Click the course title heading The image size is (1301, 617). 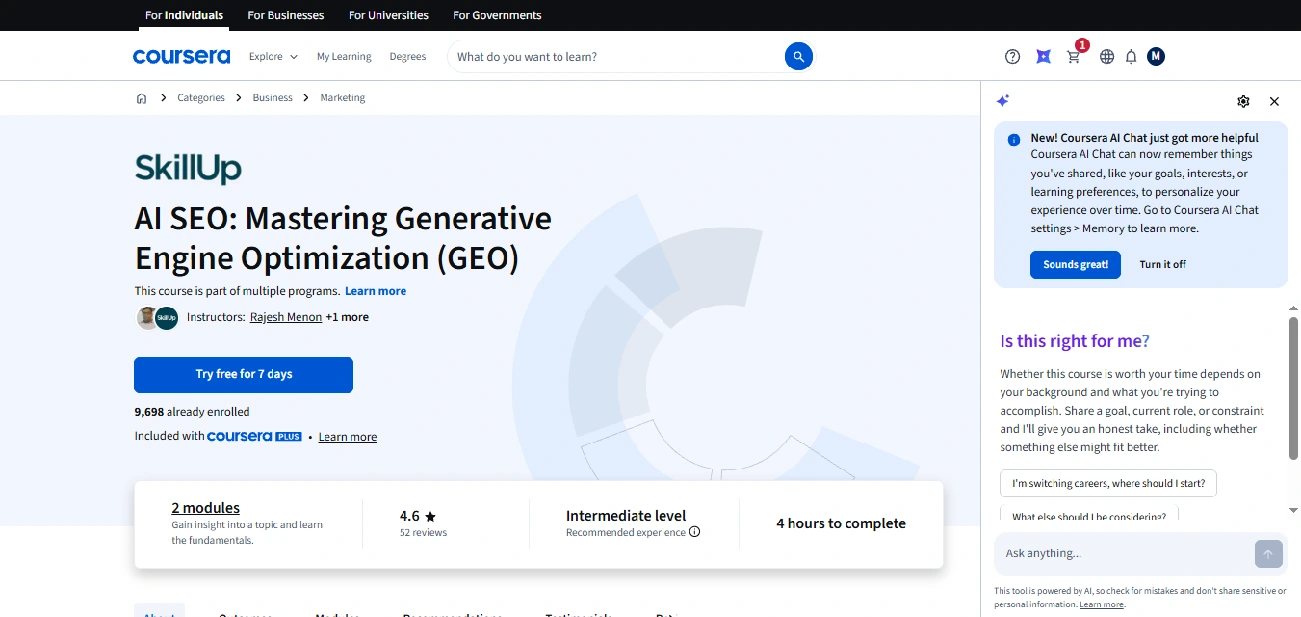pyautogui.click(x=343, y=238)
